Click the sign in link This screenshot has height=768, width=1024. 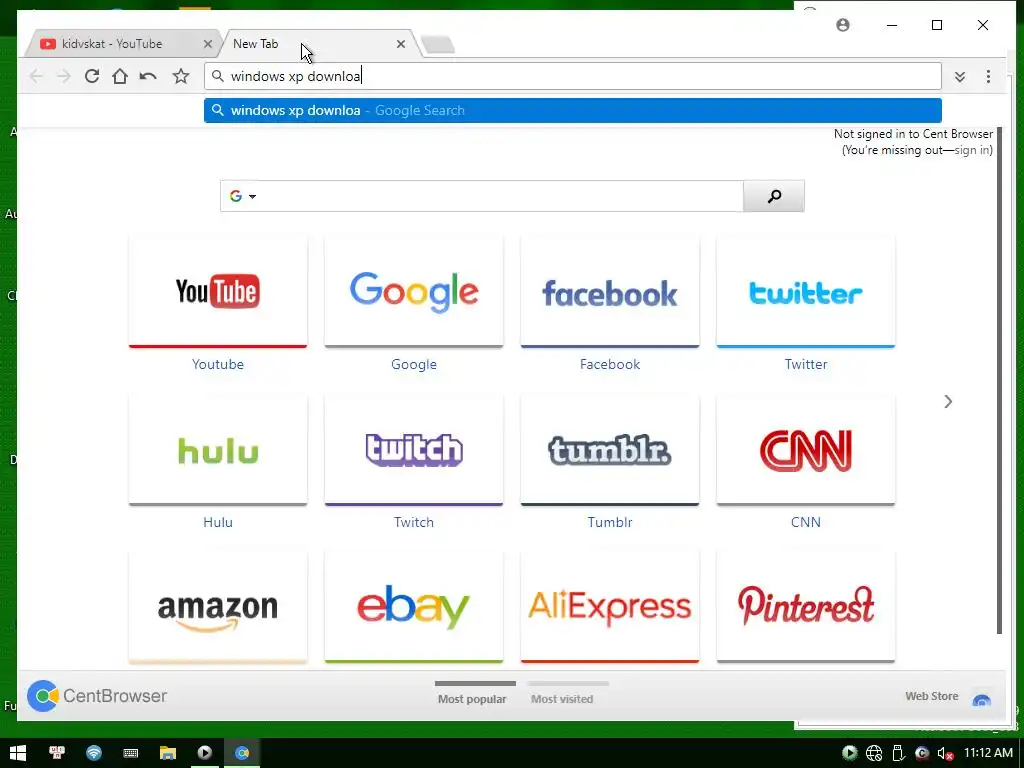pos(972,150)
